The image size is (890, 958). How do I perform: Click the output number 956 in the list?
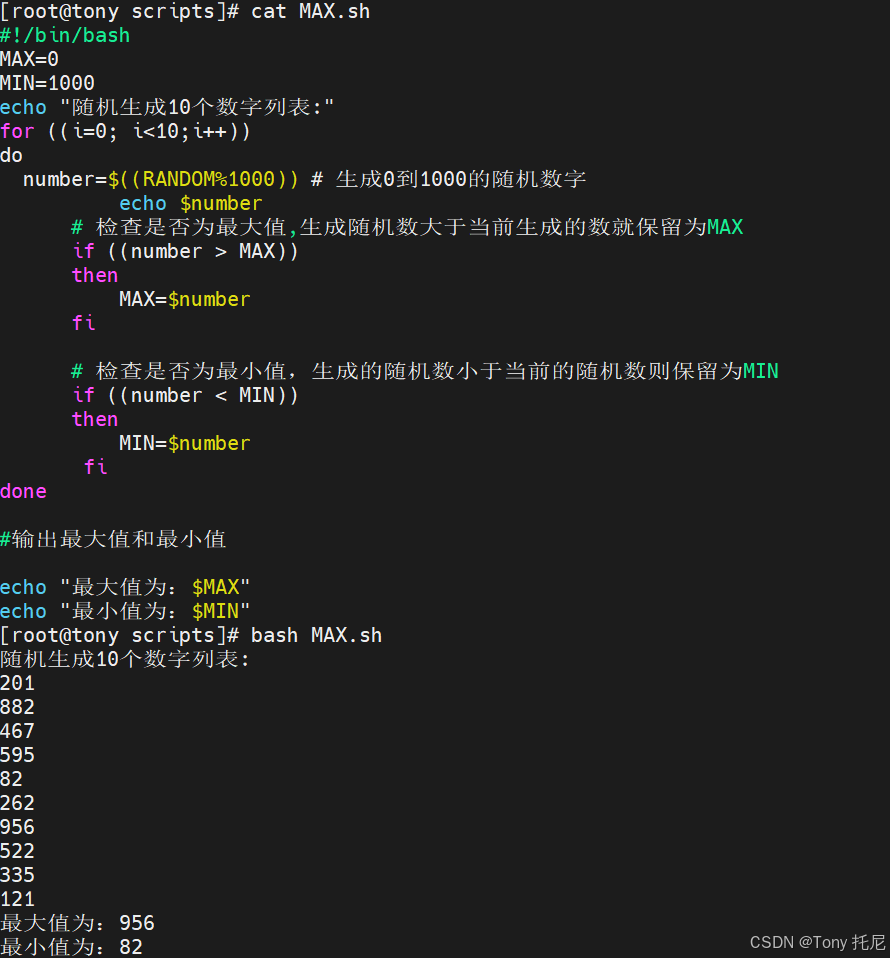click(18, 827)
